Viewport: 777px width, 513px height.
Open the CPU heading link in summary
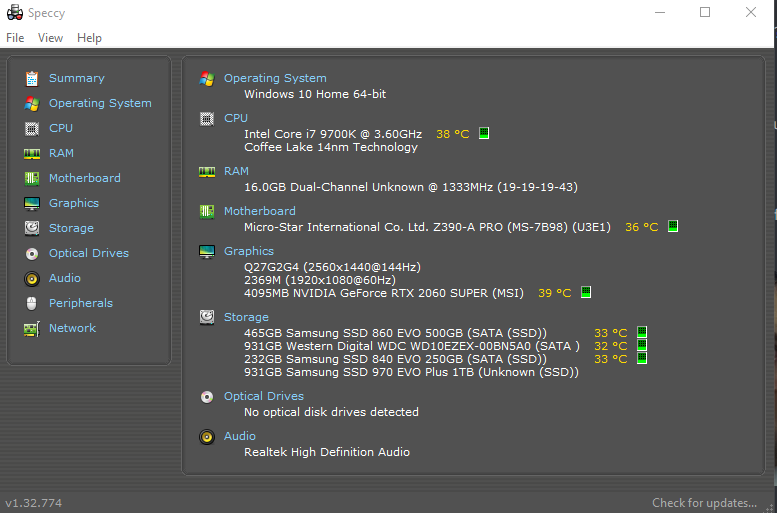(235, 118)
